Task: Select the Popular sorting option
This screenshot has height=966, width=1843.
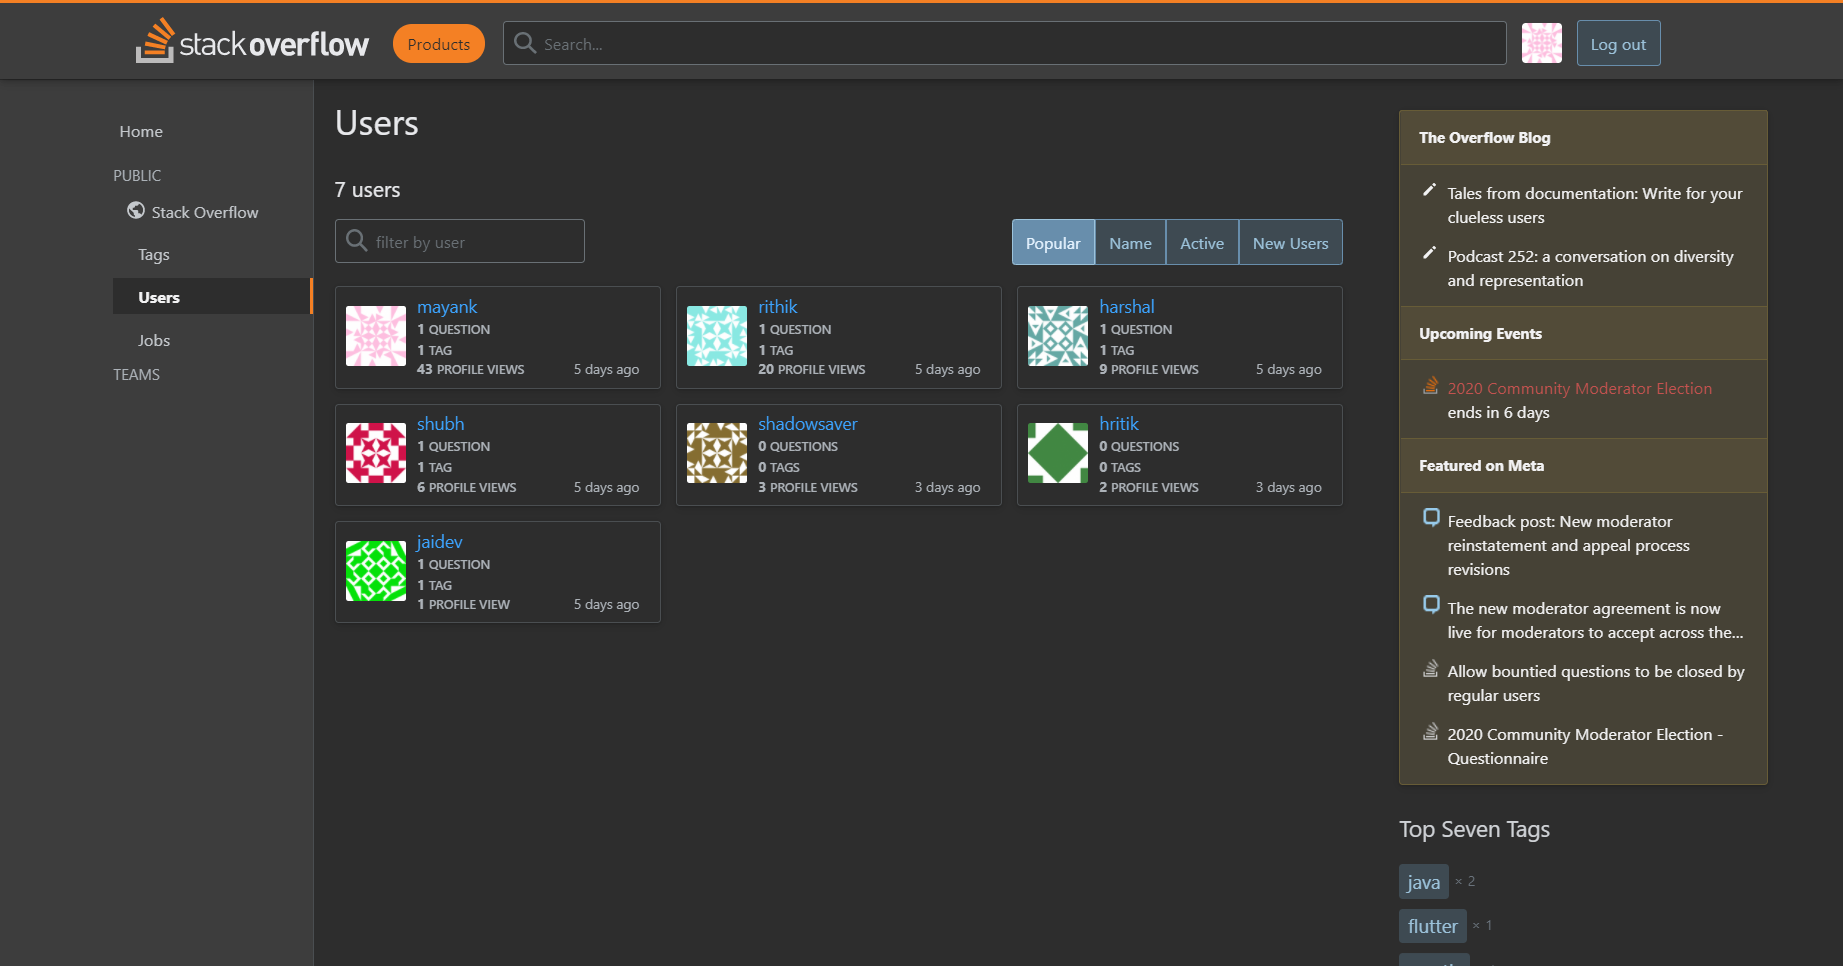Action: point(1052,242)
